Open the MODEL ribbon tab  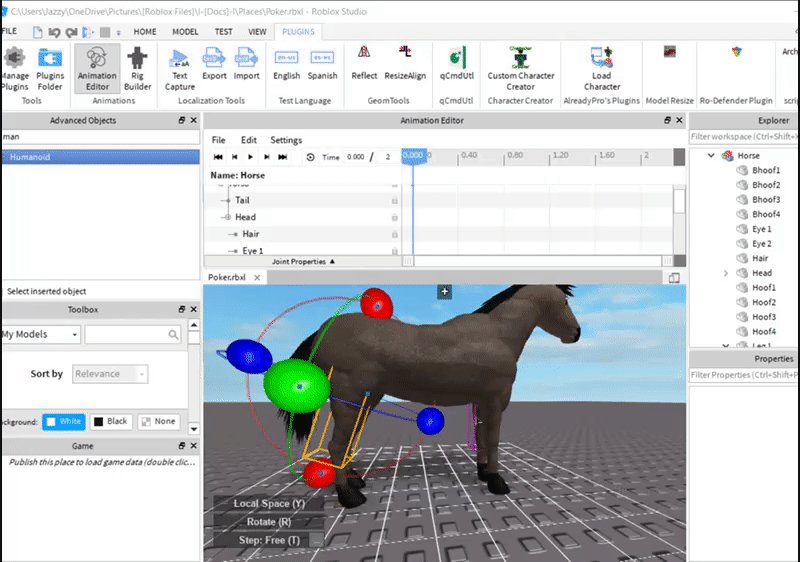[185, 32]
